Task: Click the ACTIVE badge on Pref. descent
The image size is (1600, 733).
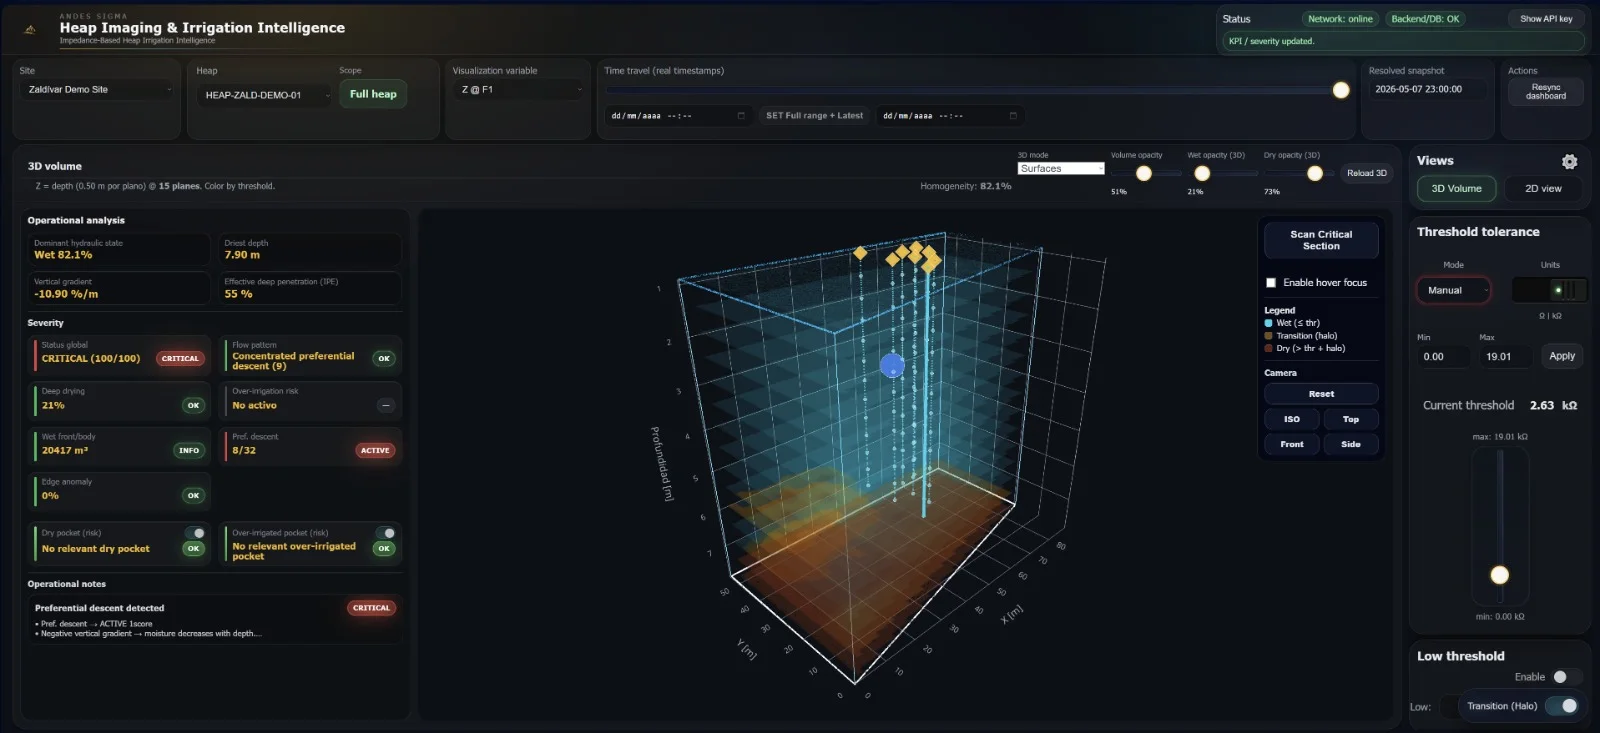Action: (x=375, y=451)
